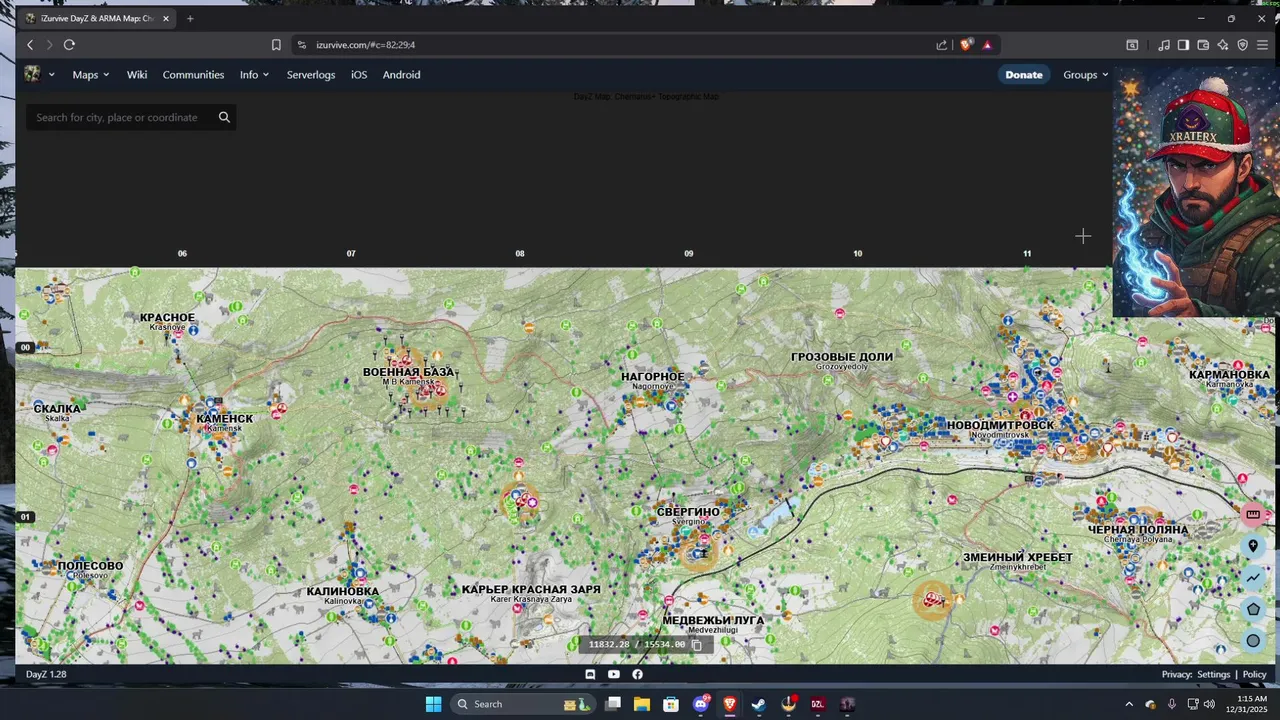Viewport: 1280px width, 720px height.
Task: Open the media music note icon
Action: click(1164, 45)
